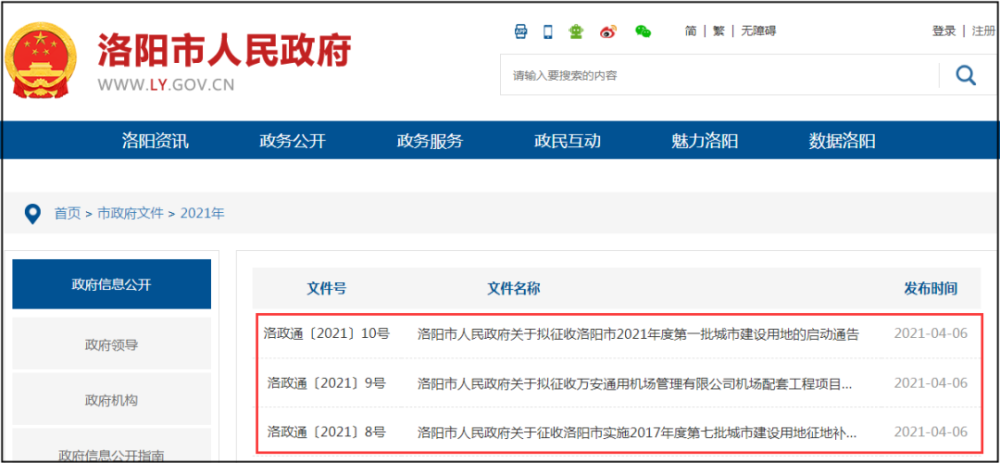Open the 数据洛阳 nav menu
Image resolution: width=1000 pixels, height=463 pixels.
click(x=842, y=141)
